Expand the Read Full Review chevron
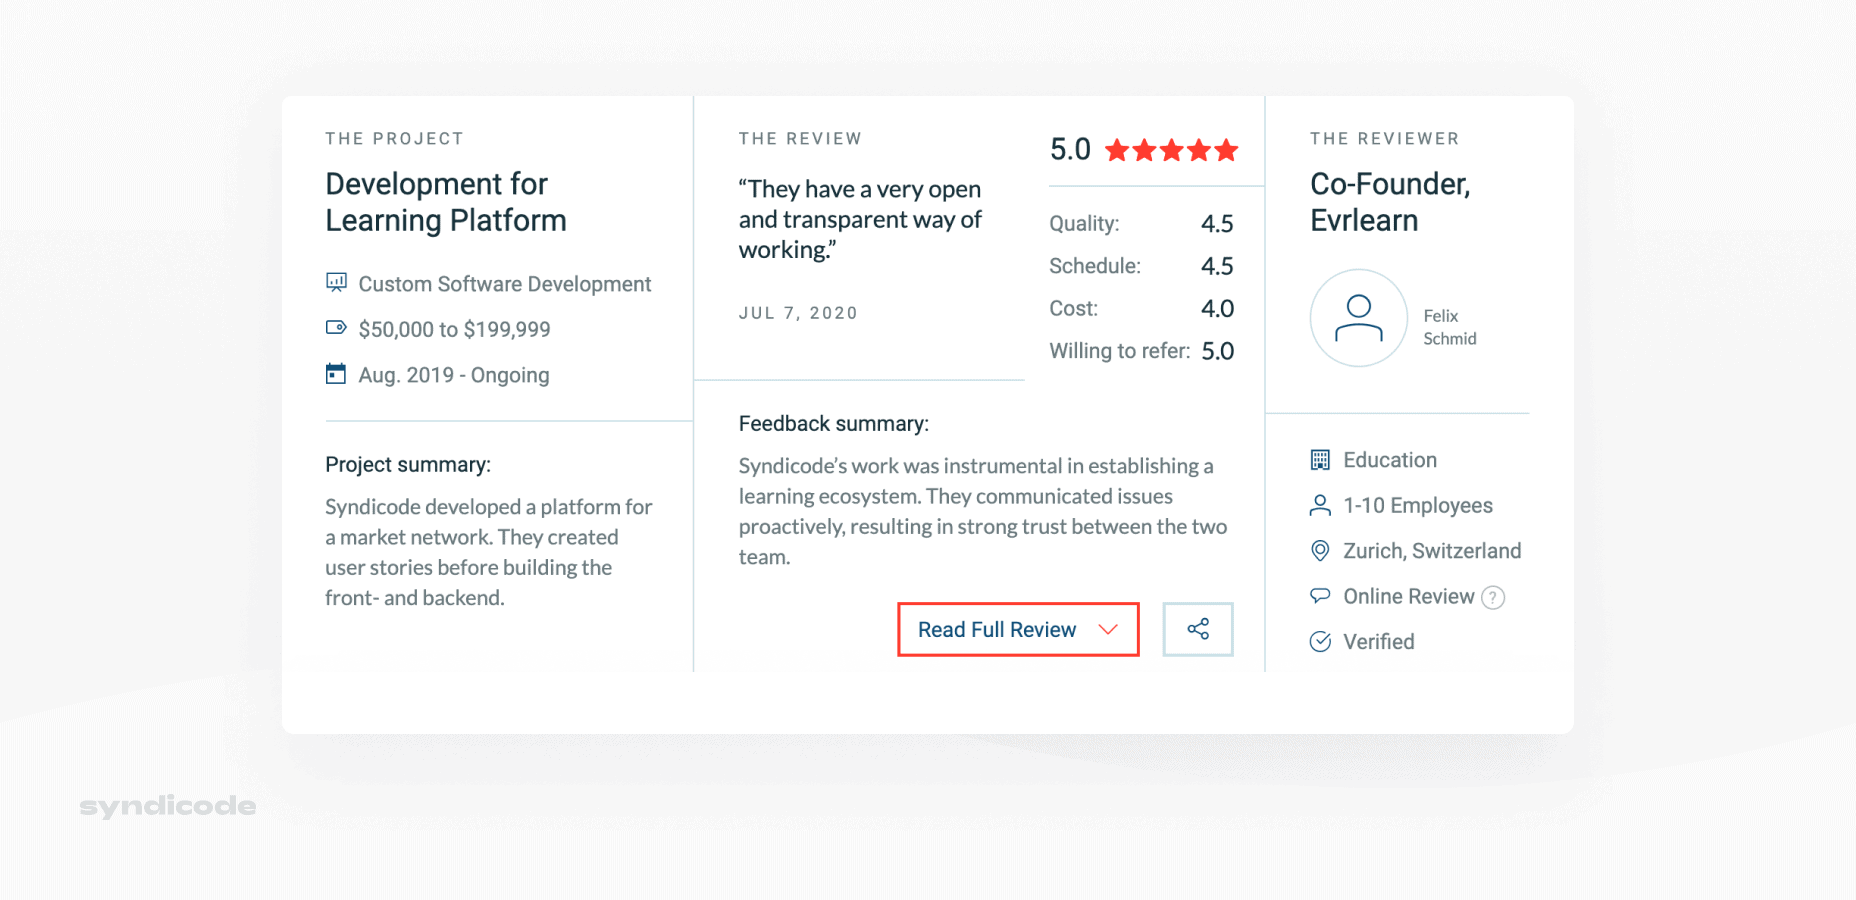1856x900 pixels. pos(1108,629)
